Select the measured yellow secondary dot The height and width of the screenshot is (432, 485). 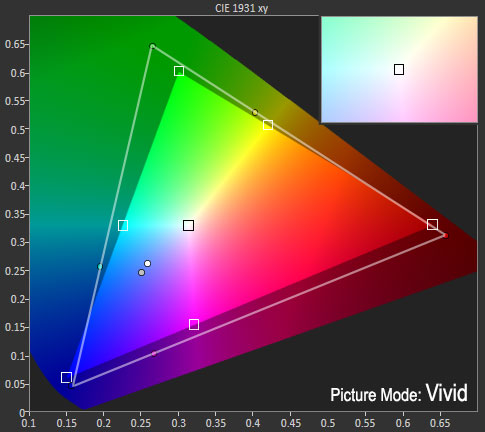tap(255, 113)
